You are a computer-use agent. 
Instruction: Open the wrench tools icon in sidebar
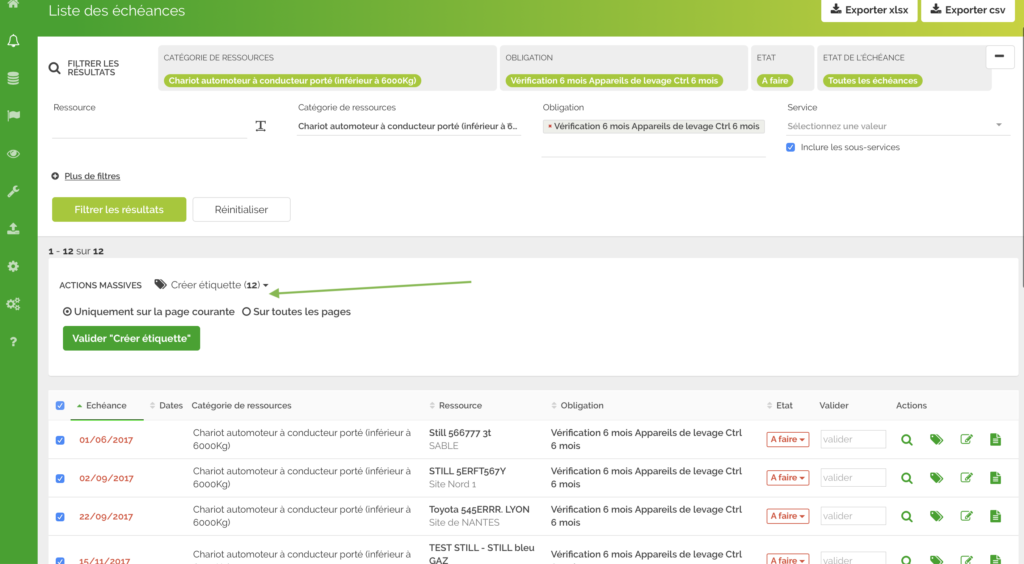pos(13,191)
